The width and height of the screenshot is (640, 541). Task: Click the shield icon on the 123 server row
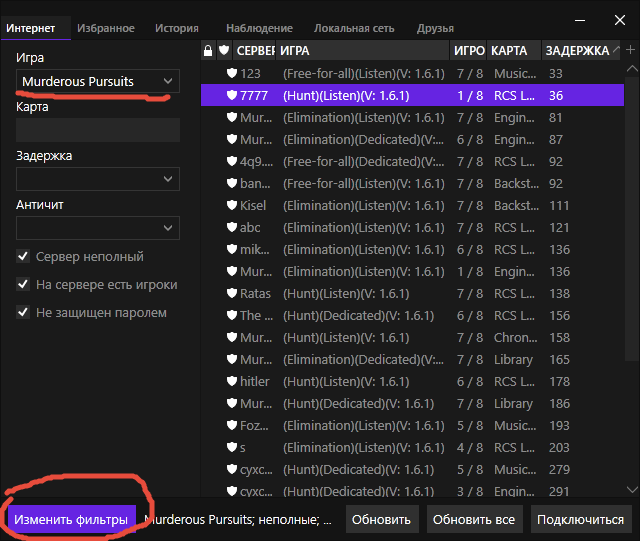[231, 73]
